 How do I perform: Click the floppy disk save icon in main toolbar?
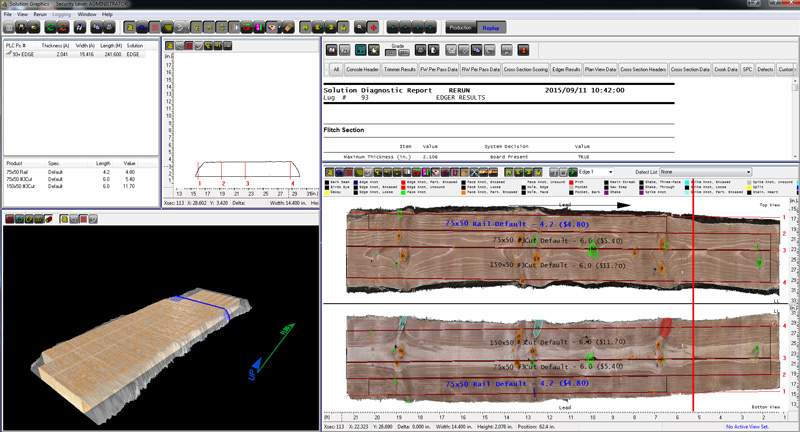(x=21, y=28)
